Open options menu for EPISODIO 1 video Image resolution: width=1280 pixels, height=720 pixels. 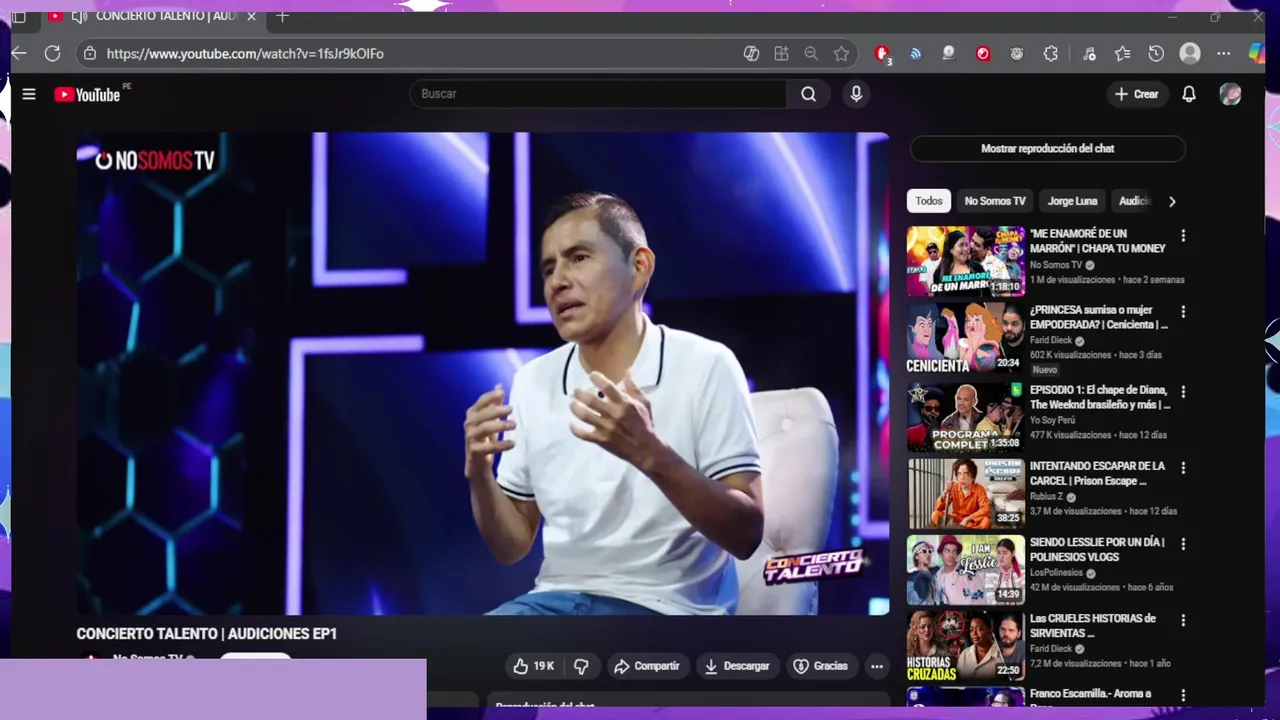point(1183,392)
